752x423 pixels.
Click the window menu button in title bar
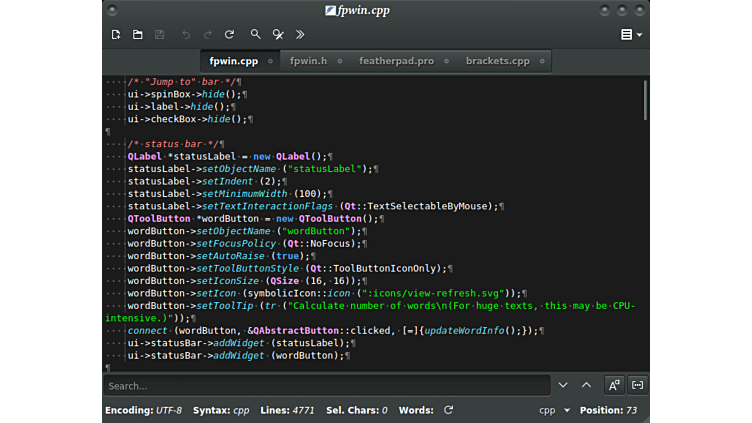112,10
